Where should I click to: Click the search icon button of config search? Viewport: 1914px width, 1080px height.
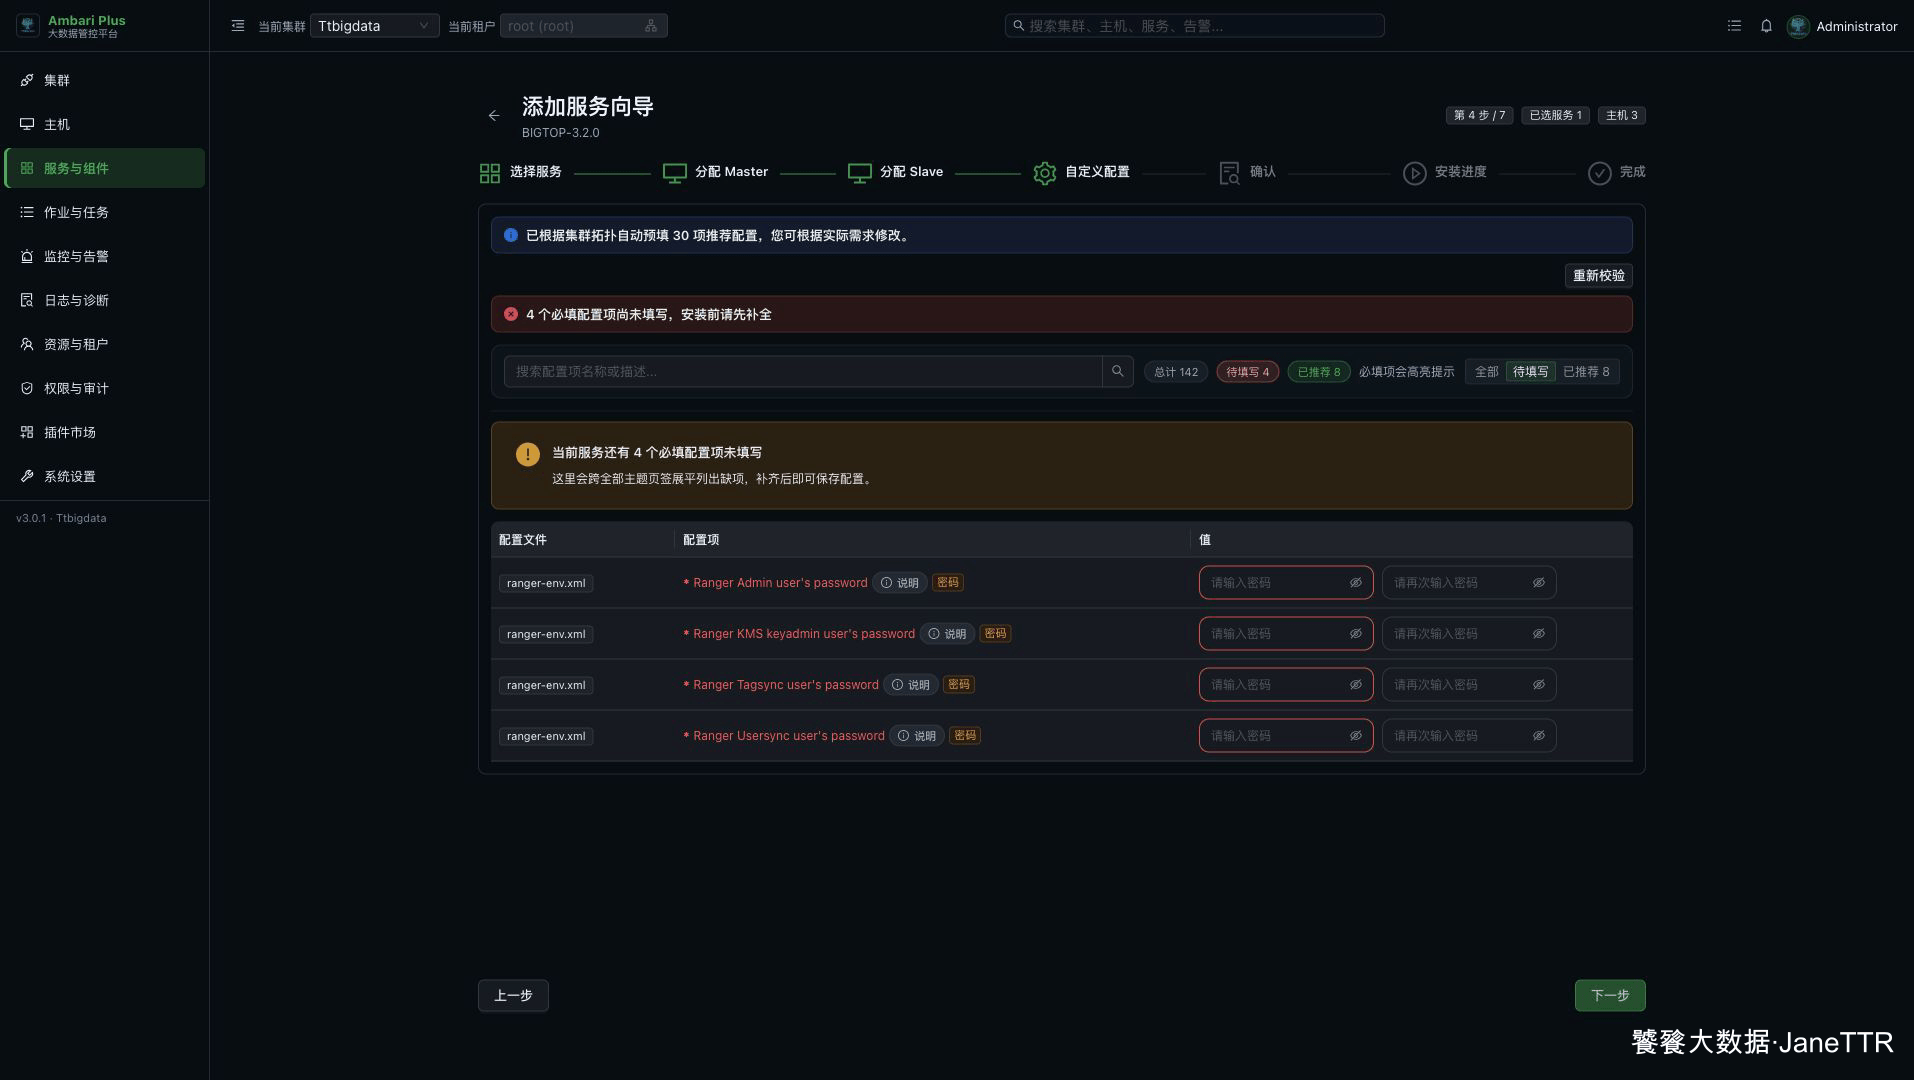(1118, 371)
